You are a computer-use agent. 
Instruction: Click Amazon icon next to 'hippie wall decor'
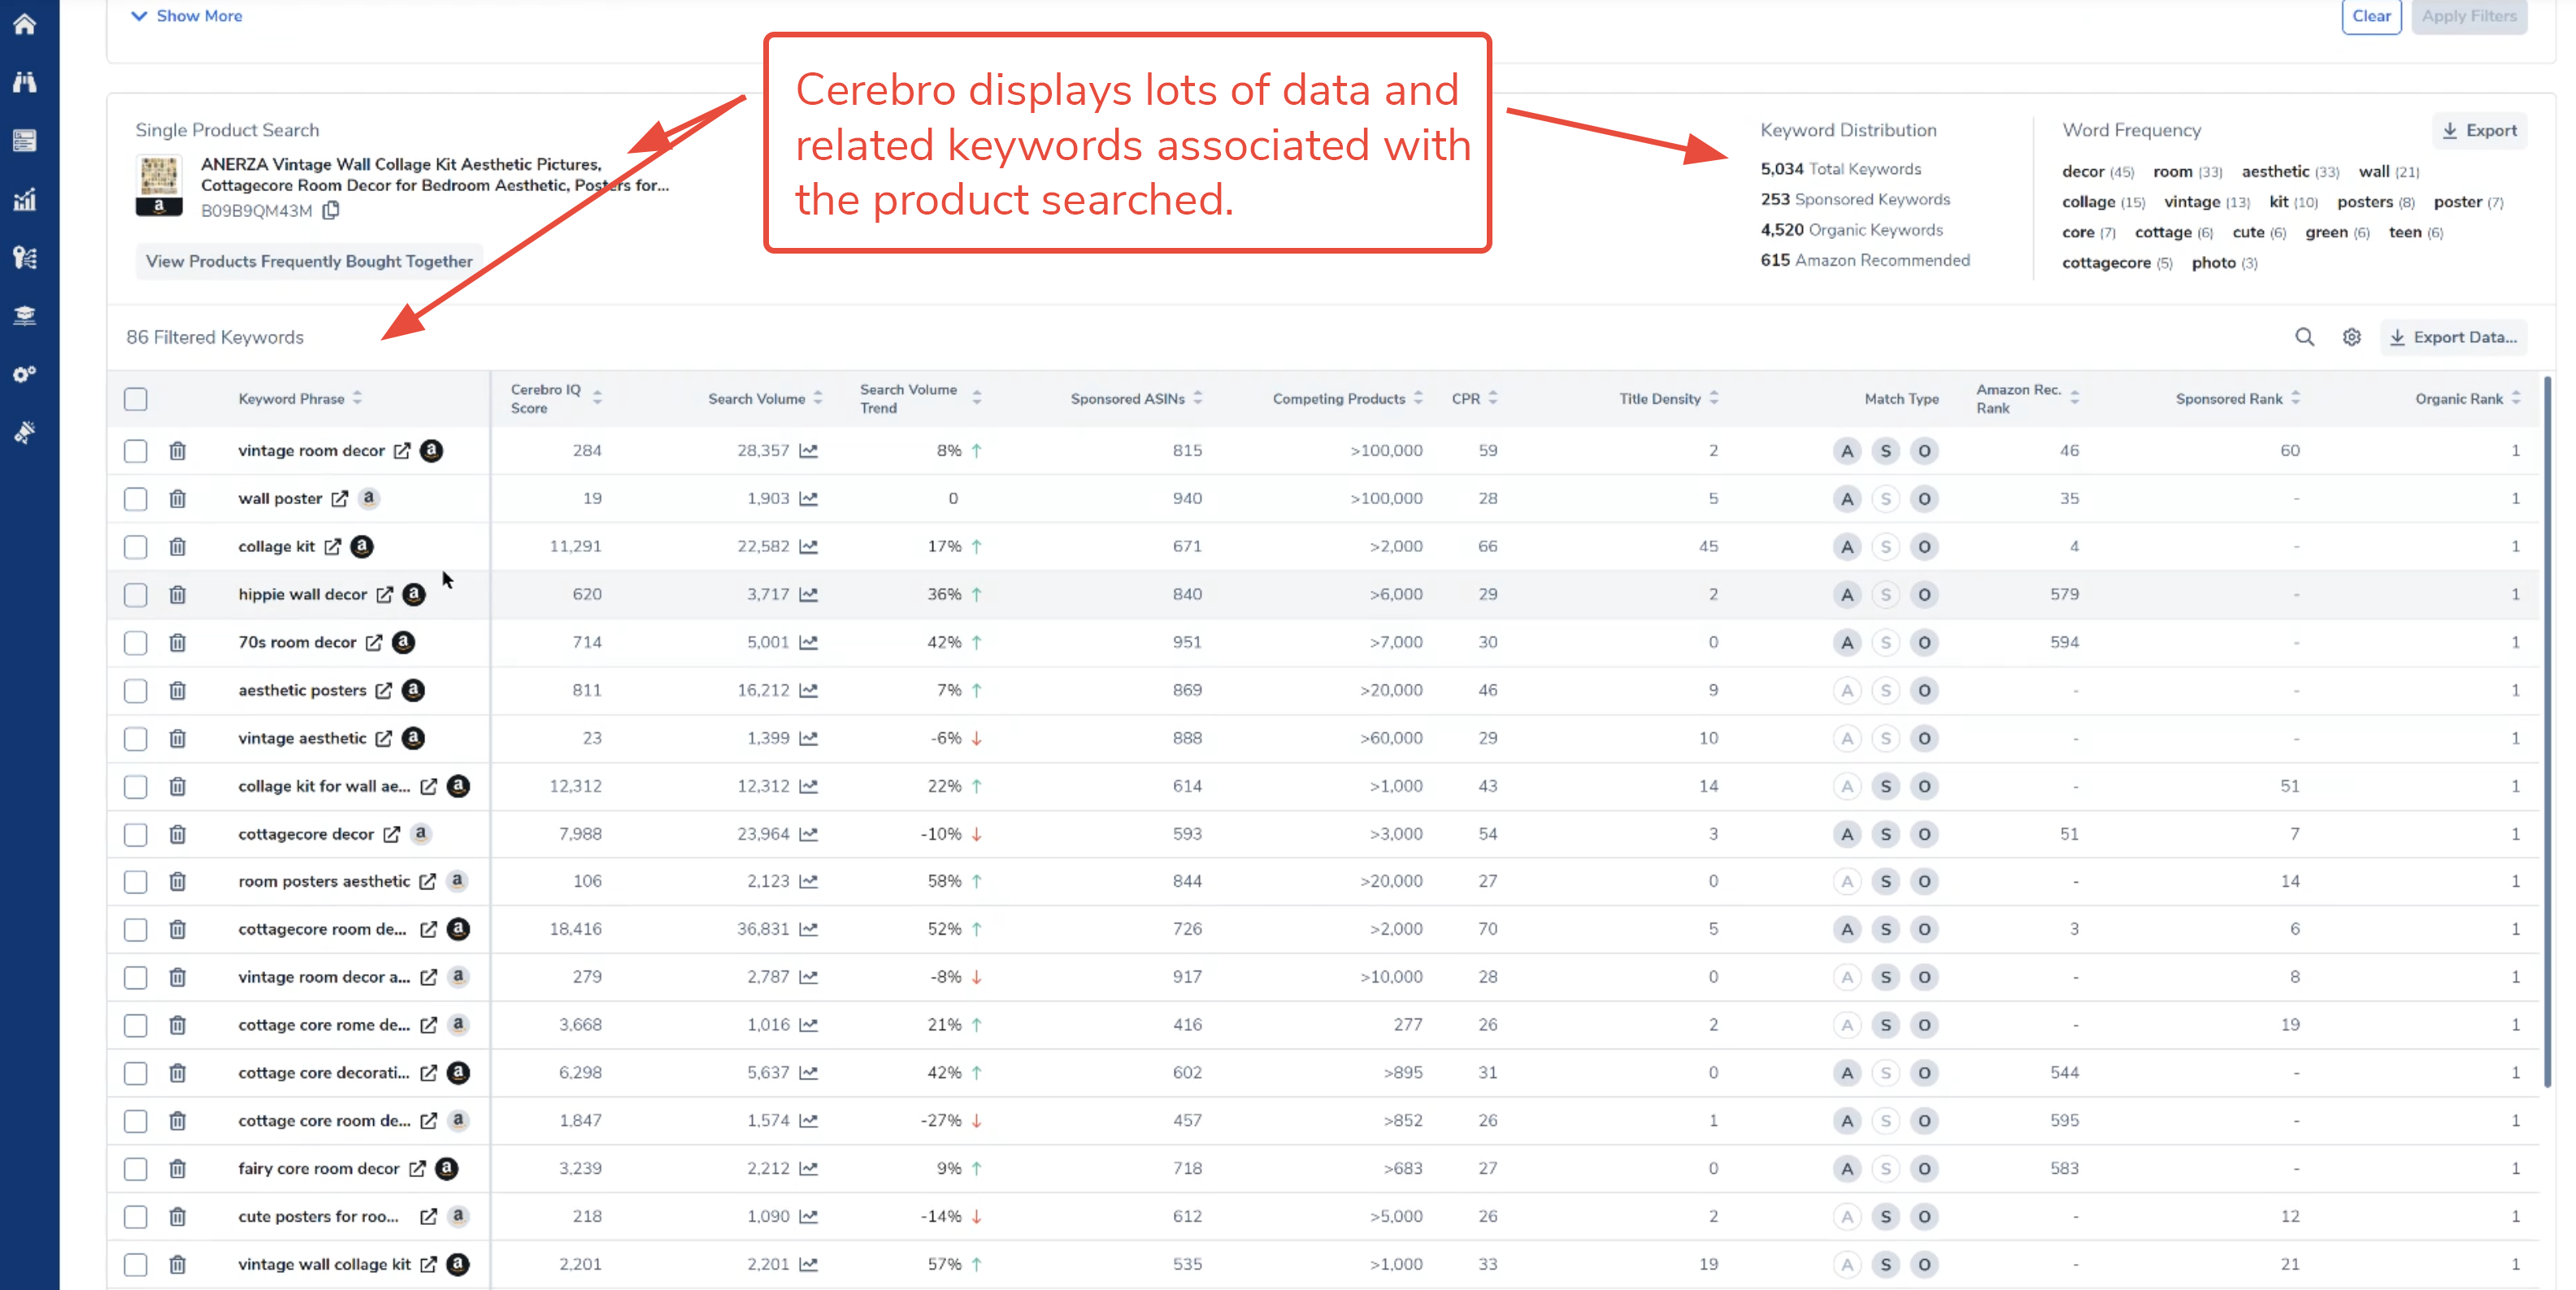tap(414, 594)
